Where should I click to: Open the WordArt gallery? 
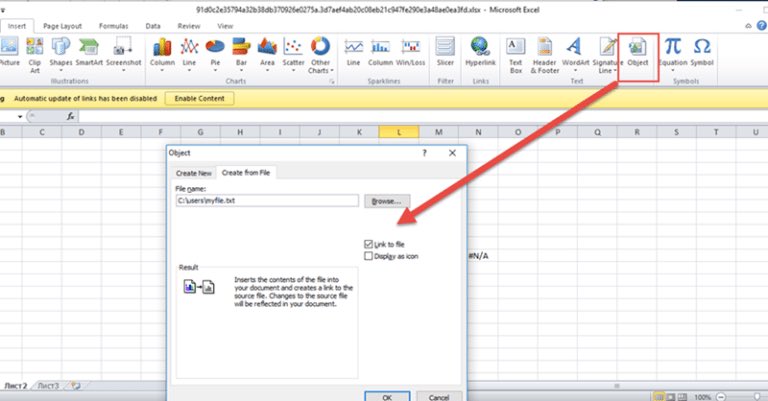[576, 54]
